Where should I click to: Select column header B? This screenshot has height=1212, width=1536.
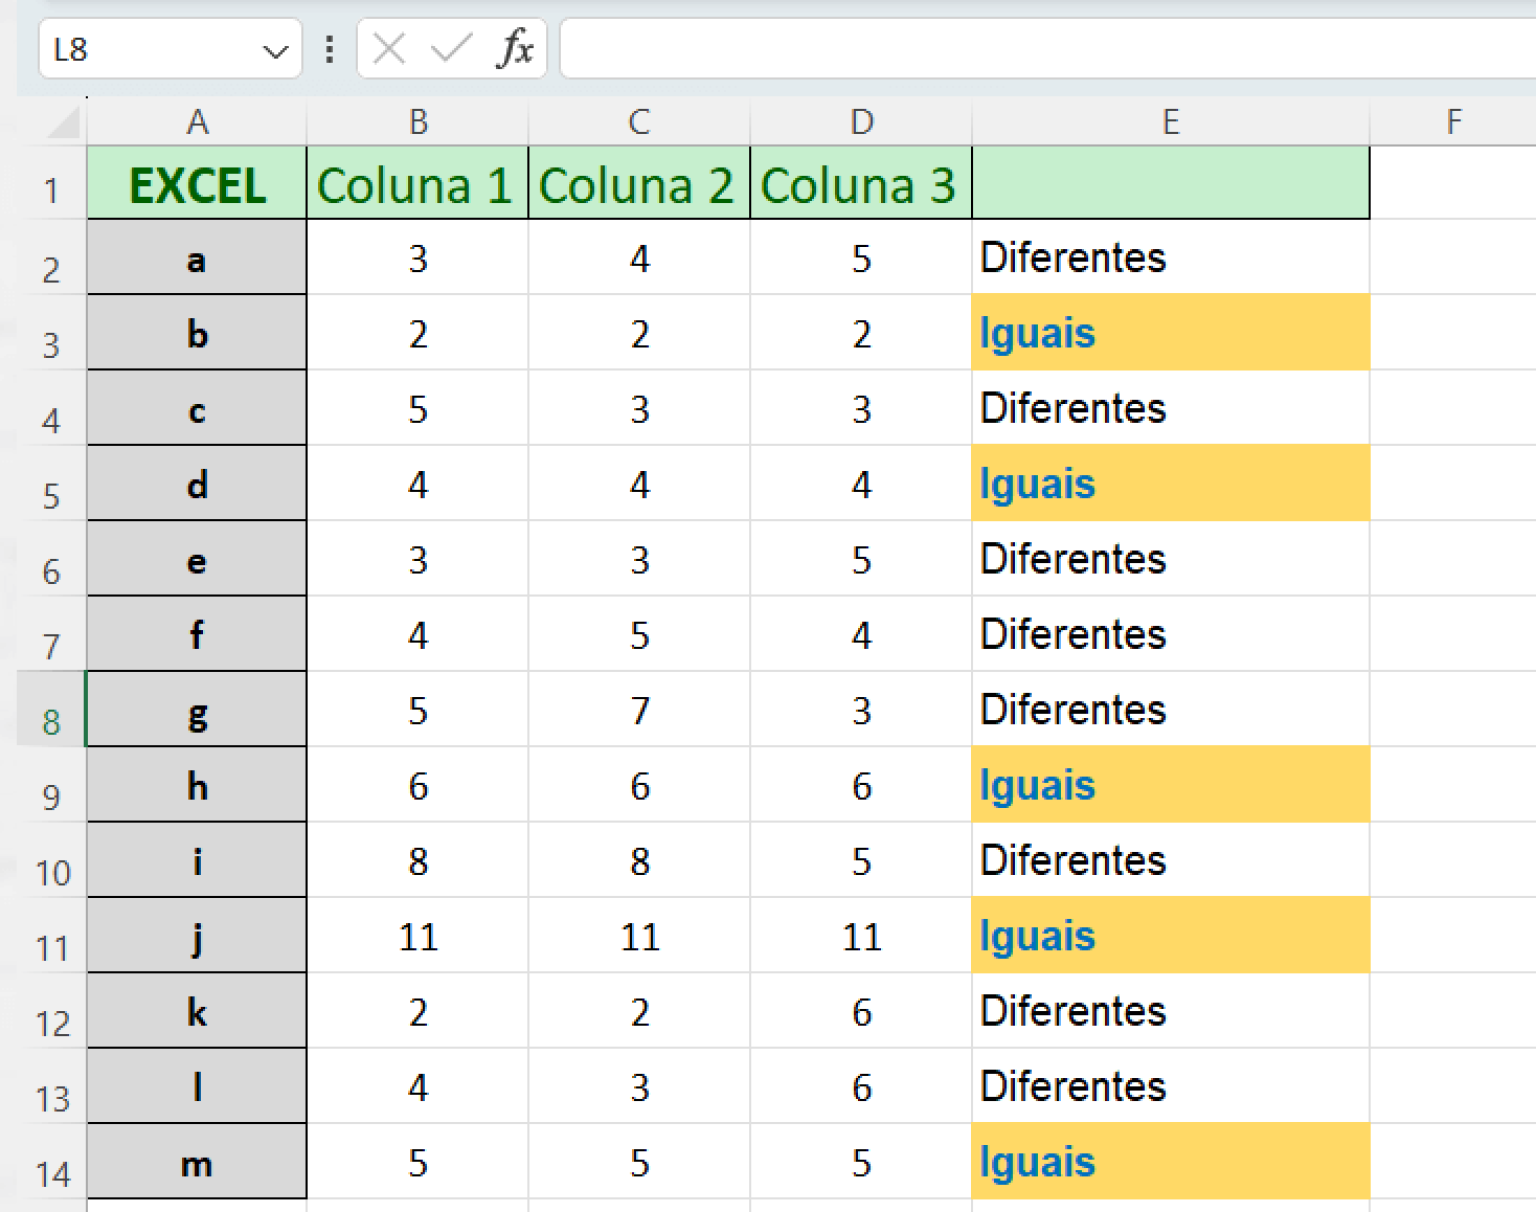coord(417,121)
